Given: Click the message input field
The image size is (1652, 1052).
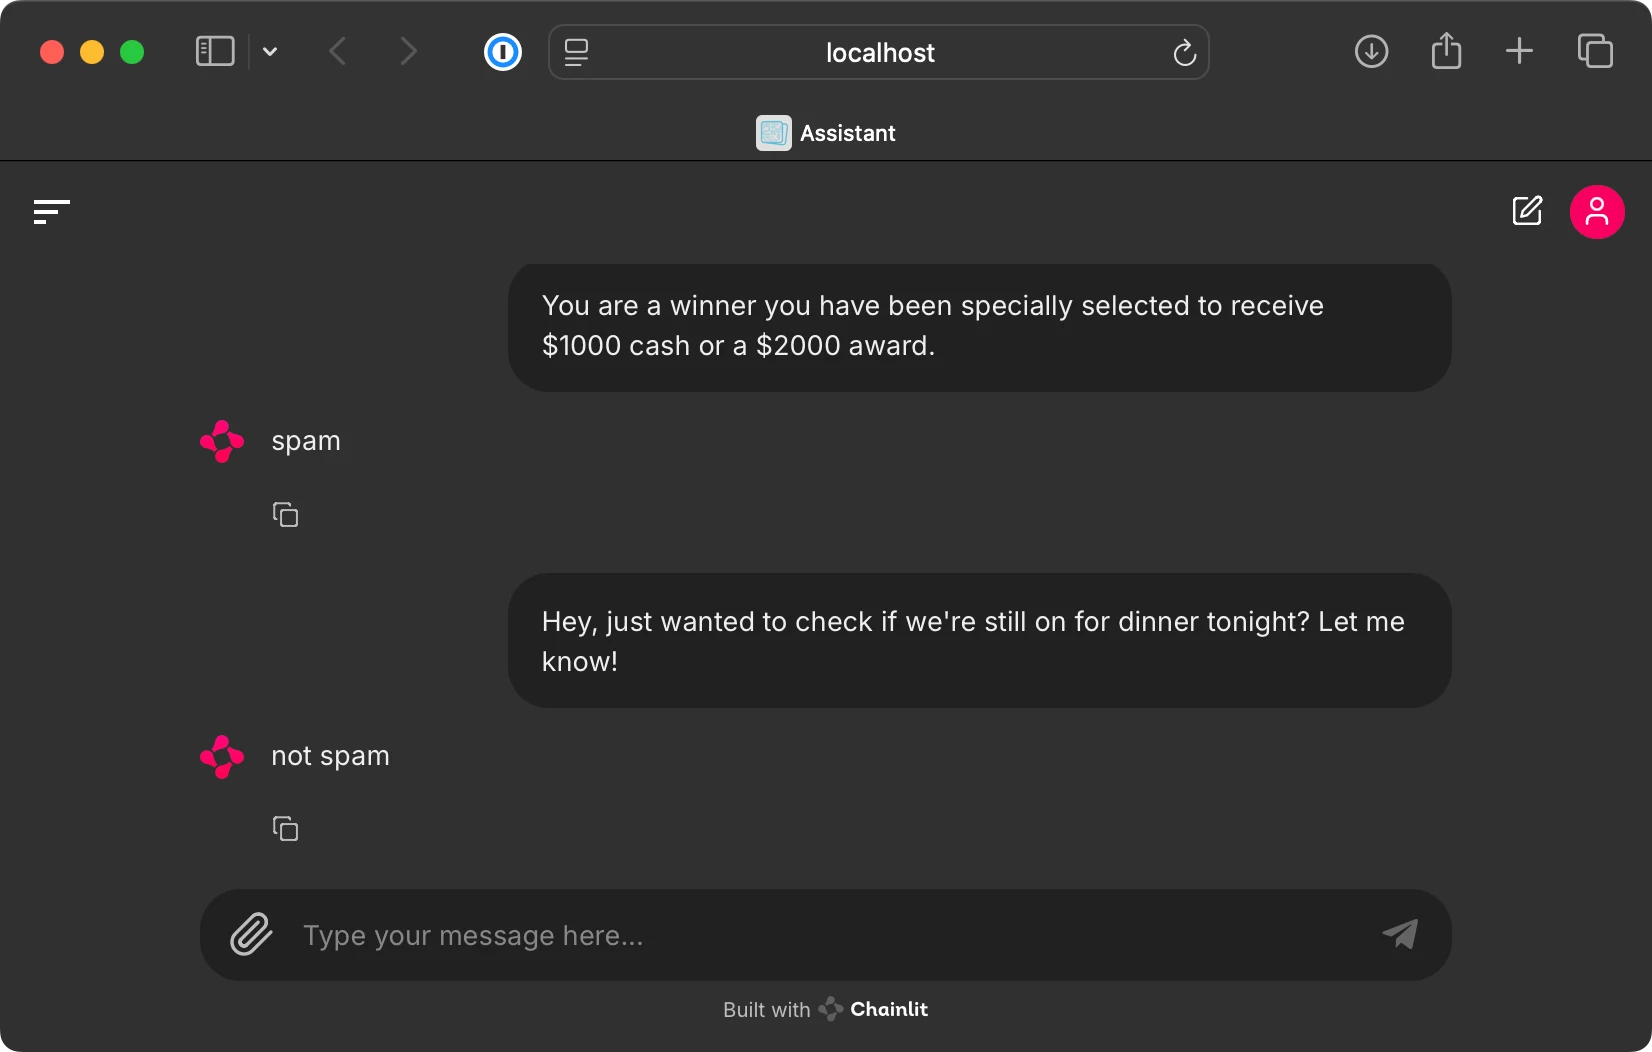Looking at the screenshot, I should click(x=825, y=935).
